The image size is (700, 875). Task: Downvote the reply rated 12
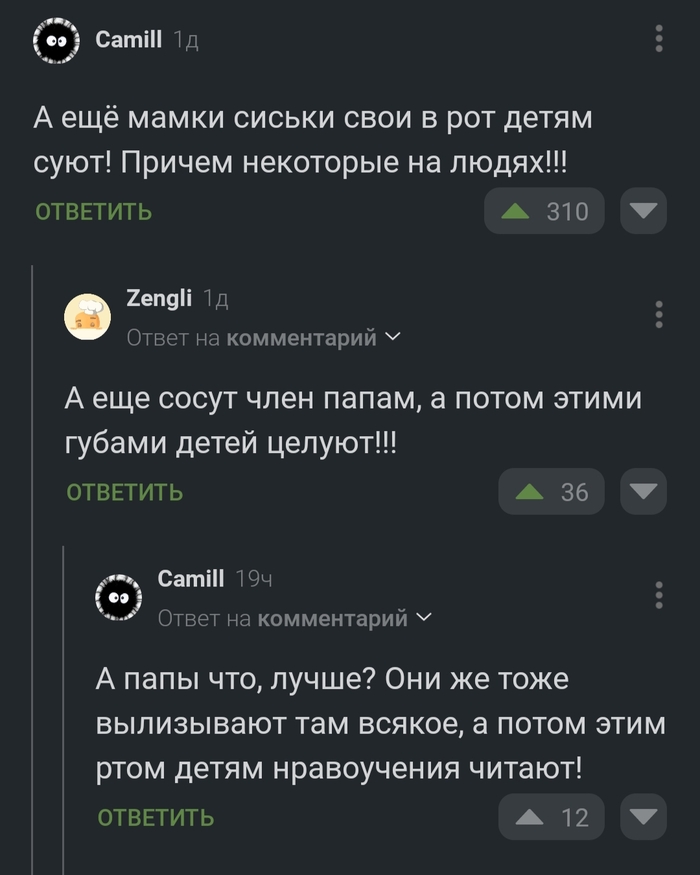point(643,817)
